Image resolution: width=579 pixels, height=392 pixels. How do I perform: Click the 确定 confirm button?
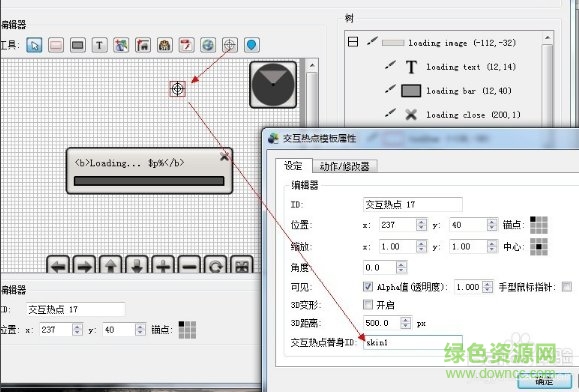[545, 381]
